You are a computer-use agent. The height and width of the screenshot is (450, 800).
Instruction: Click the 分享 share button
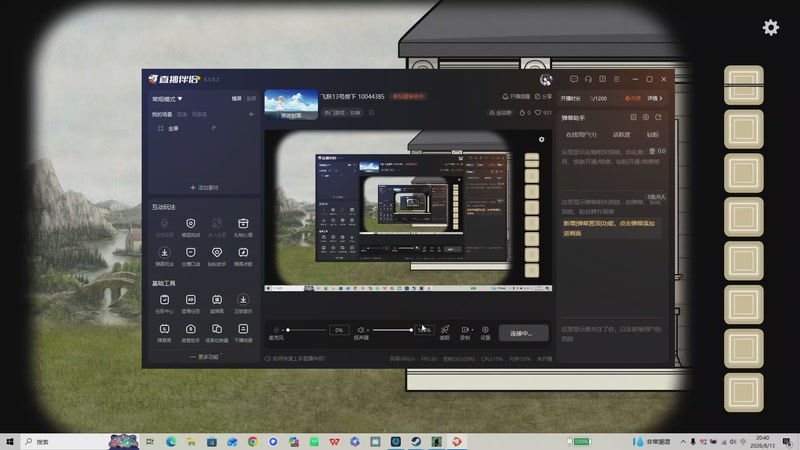pyautogui.click(x=543, y=96)
